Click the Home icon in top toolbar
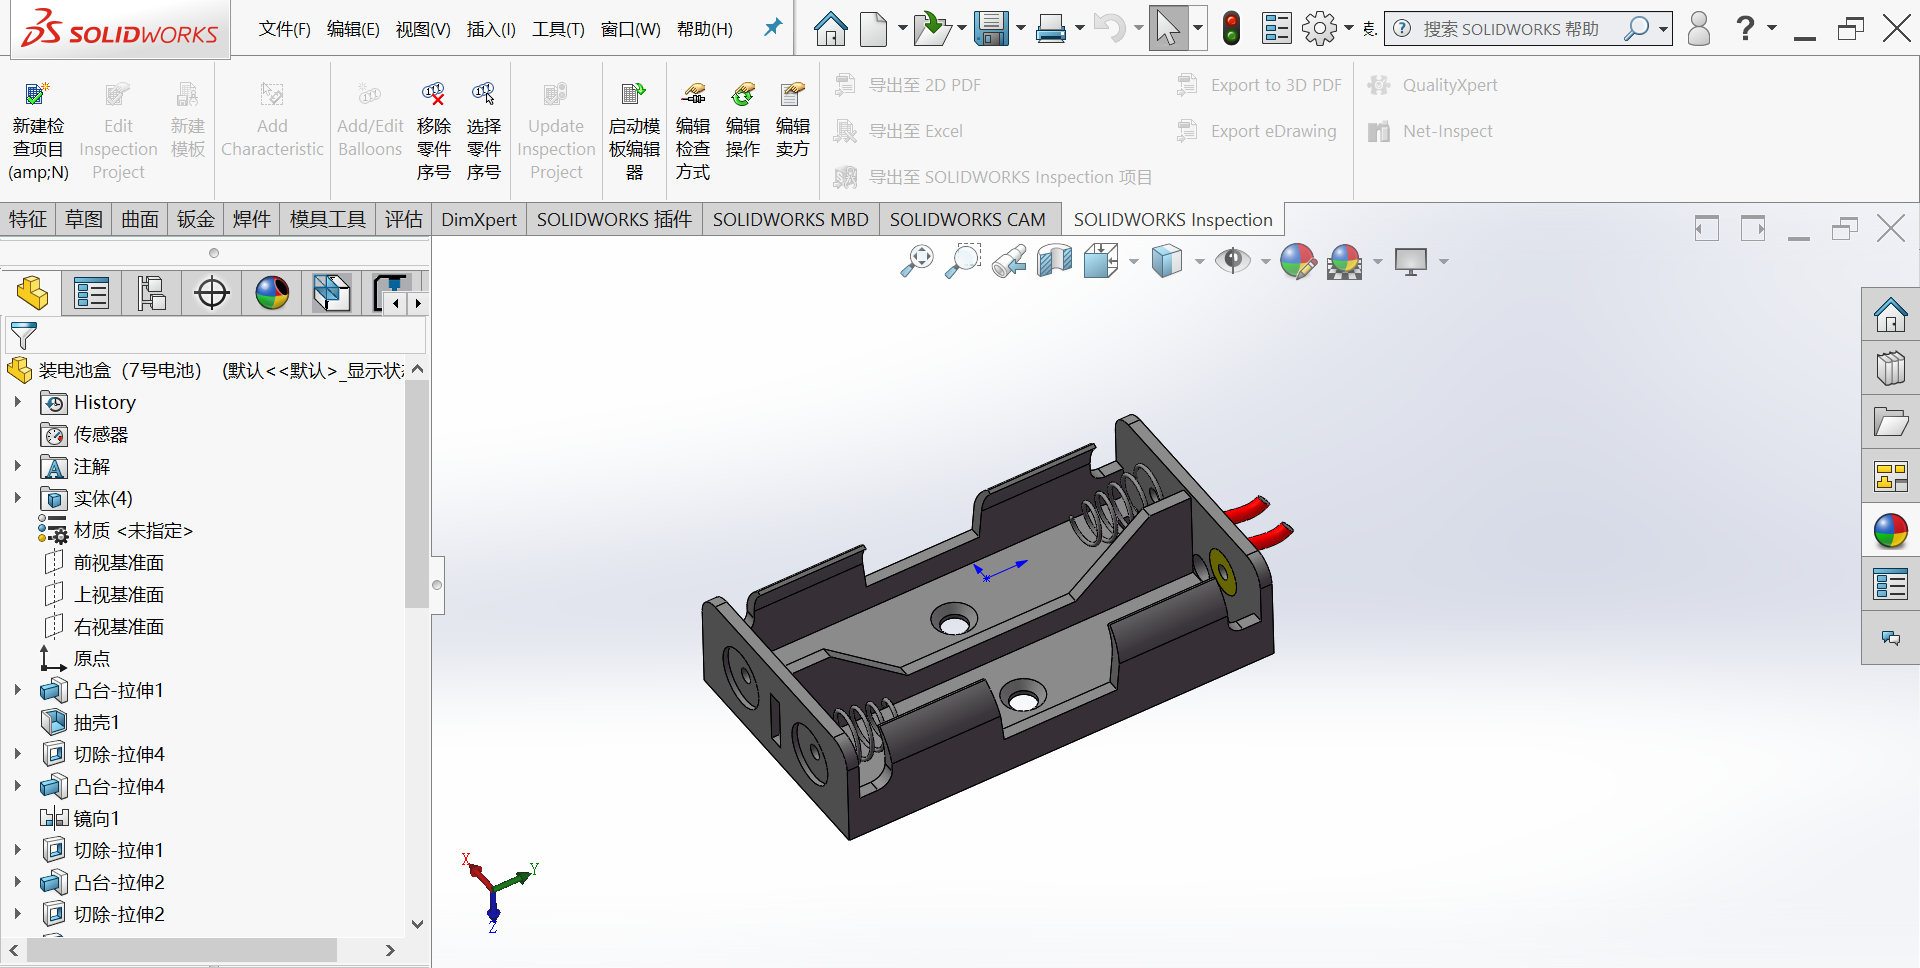1920x968 pixels. [x=830, y=29]
